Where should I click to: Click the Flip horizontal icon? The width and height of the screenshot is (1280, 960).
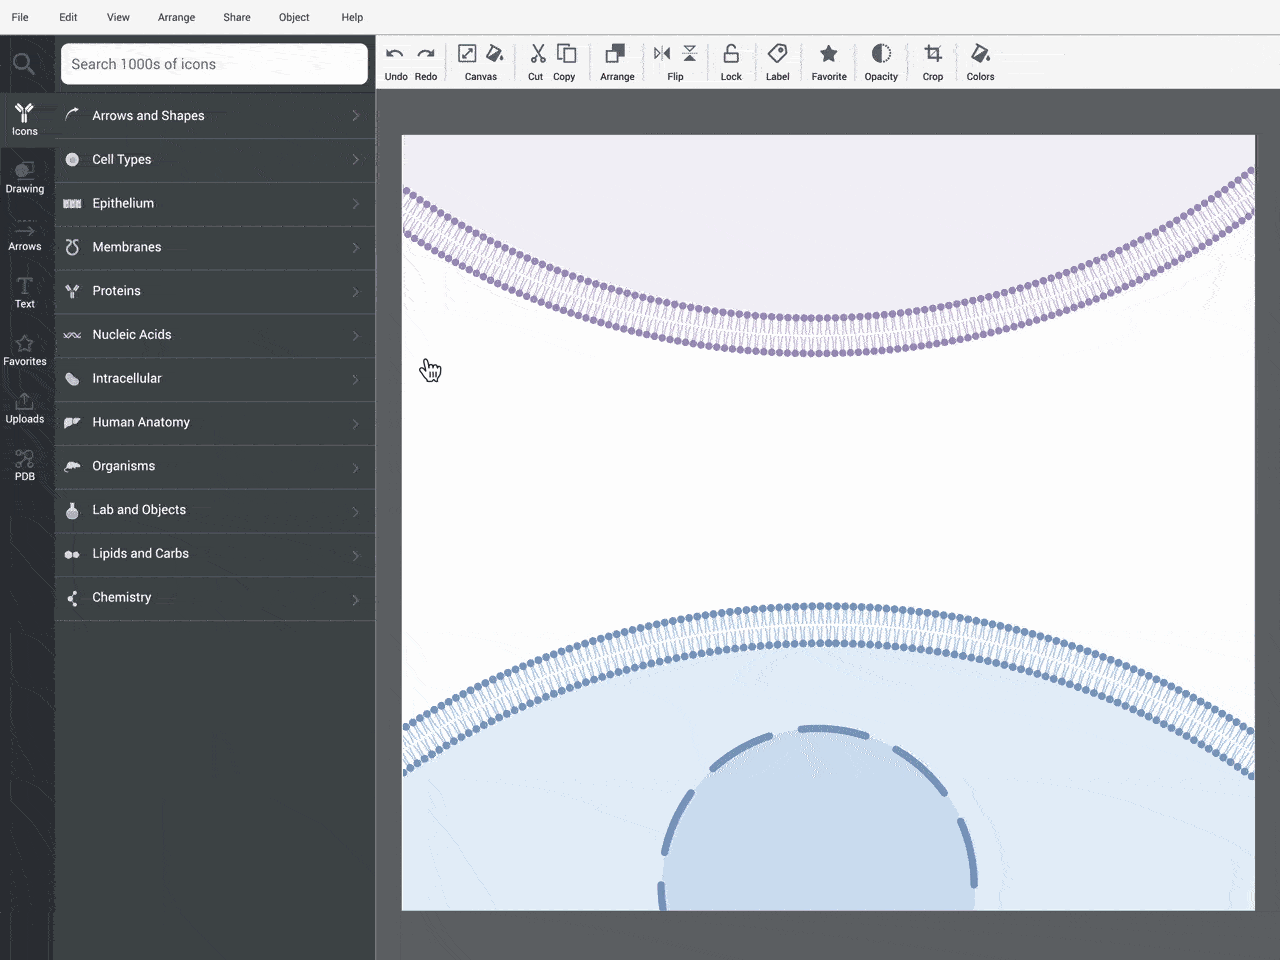click(x=662, y=54)
